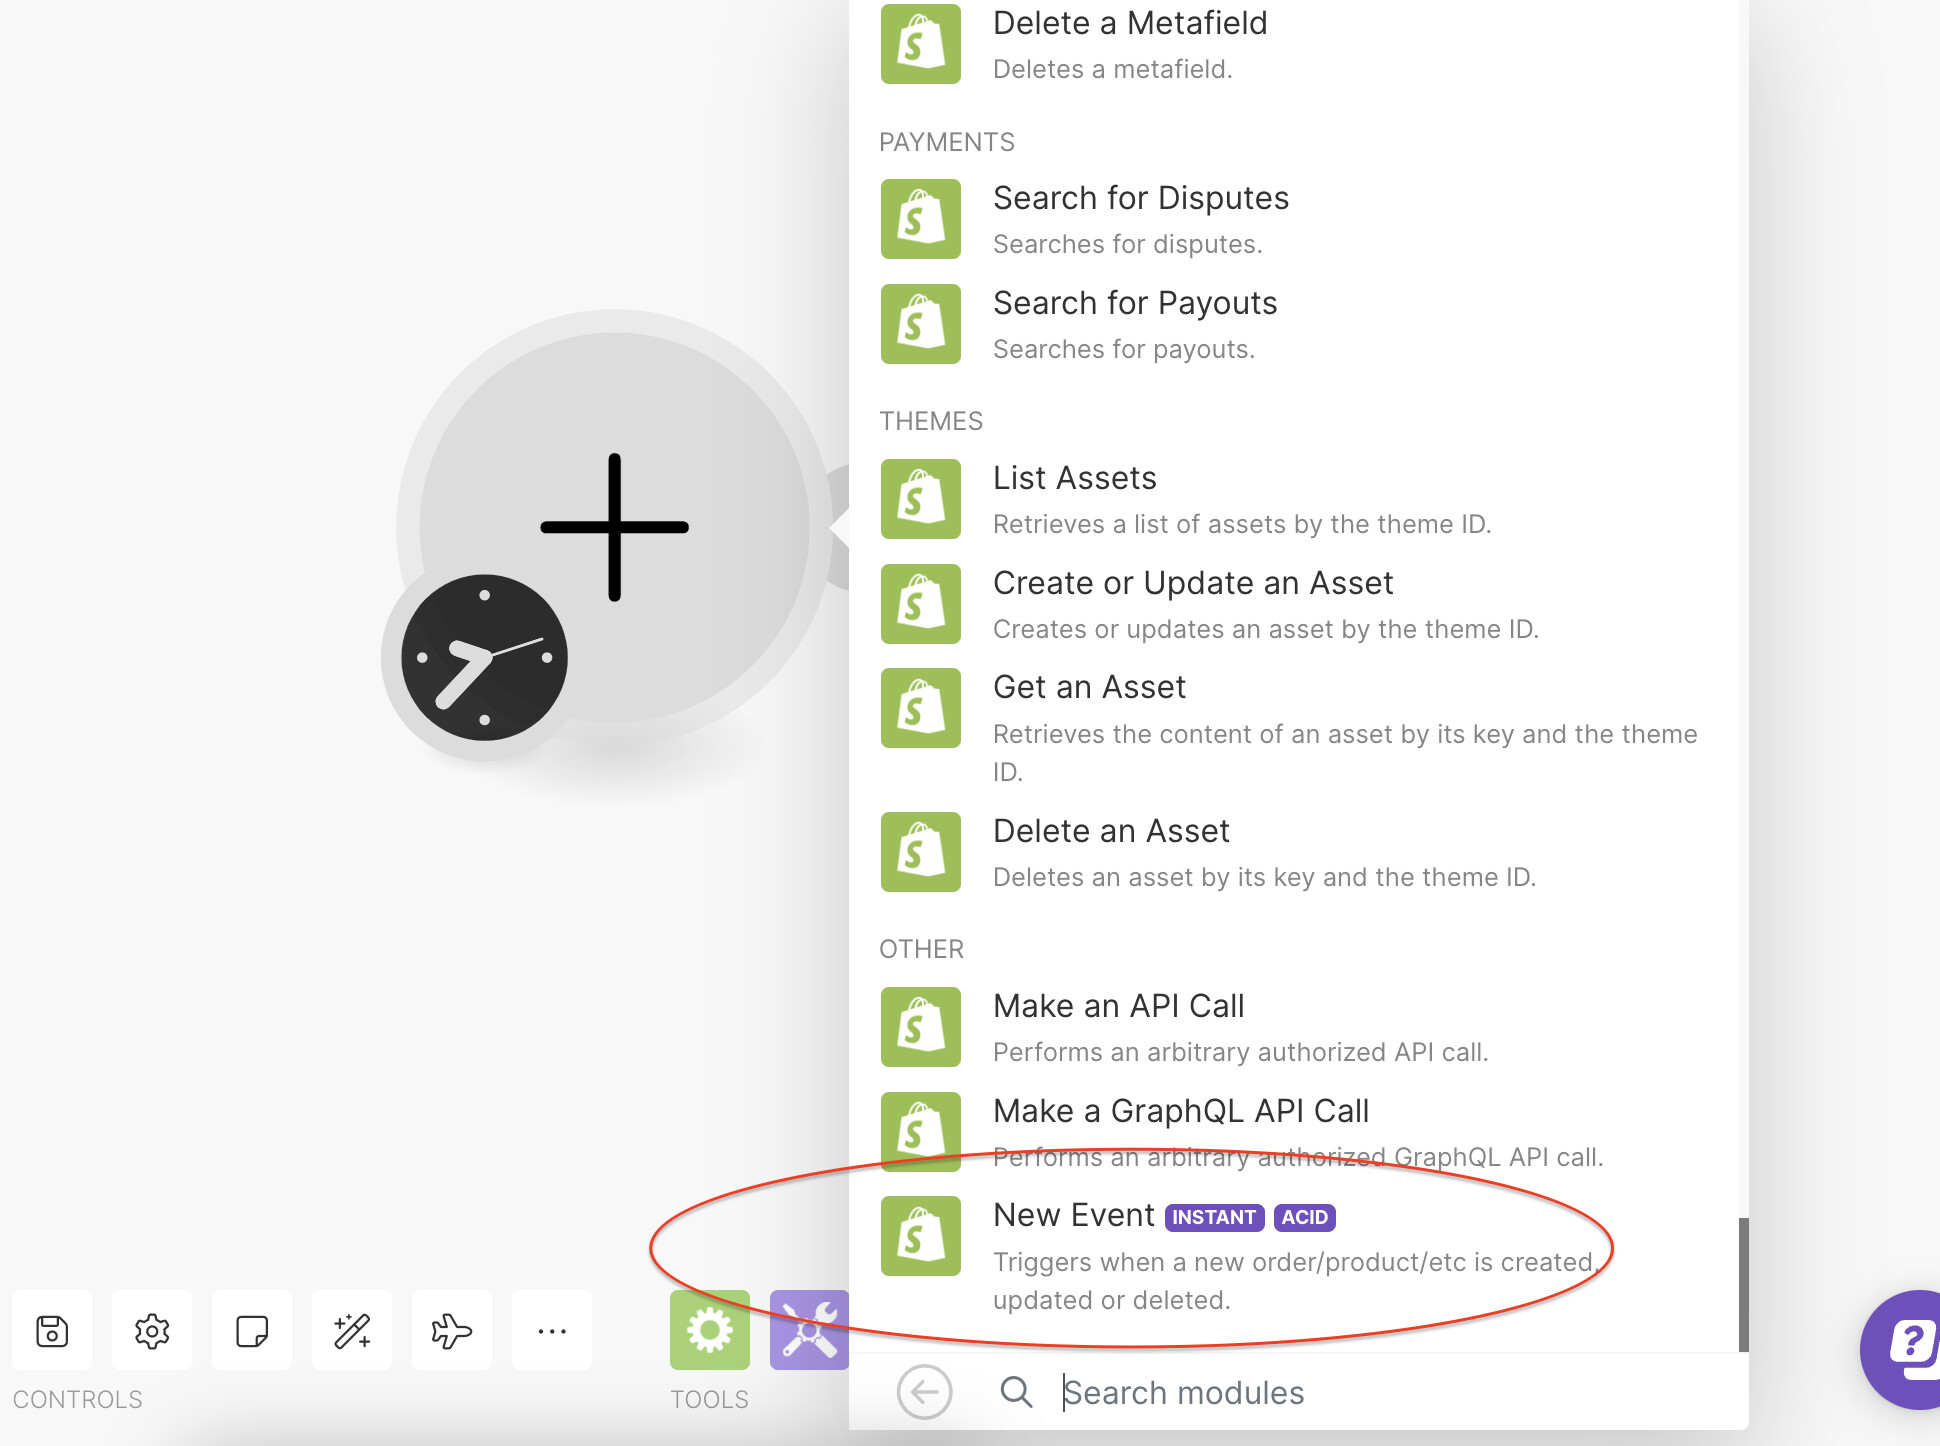Click the purple wrench tools icon
The width and height of the screenshot is (1940, 1446).
[808, 1331]
